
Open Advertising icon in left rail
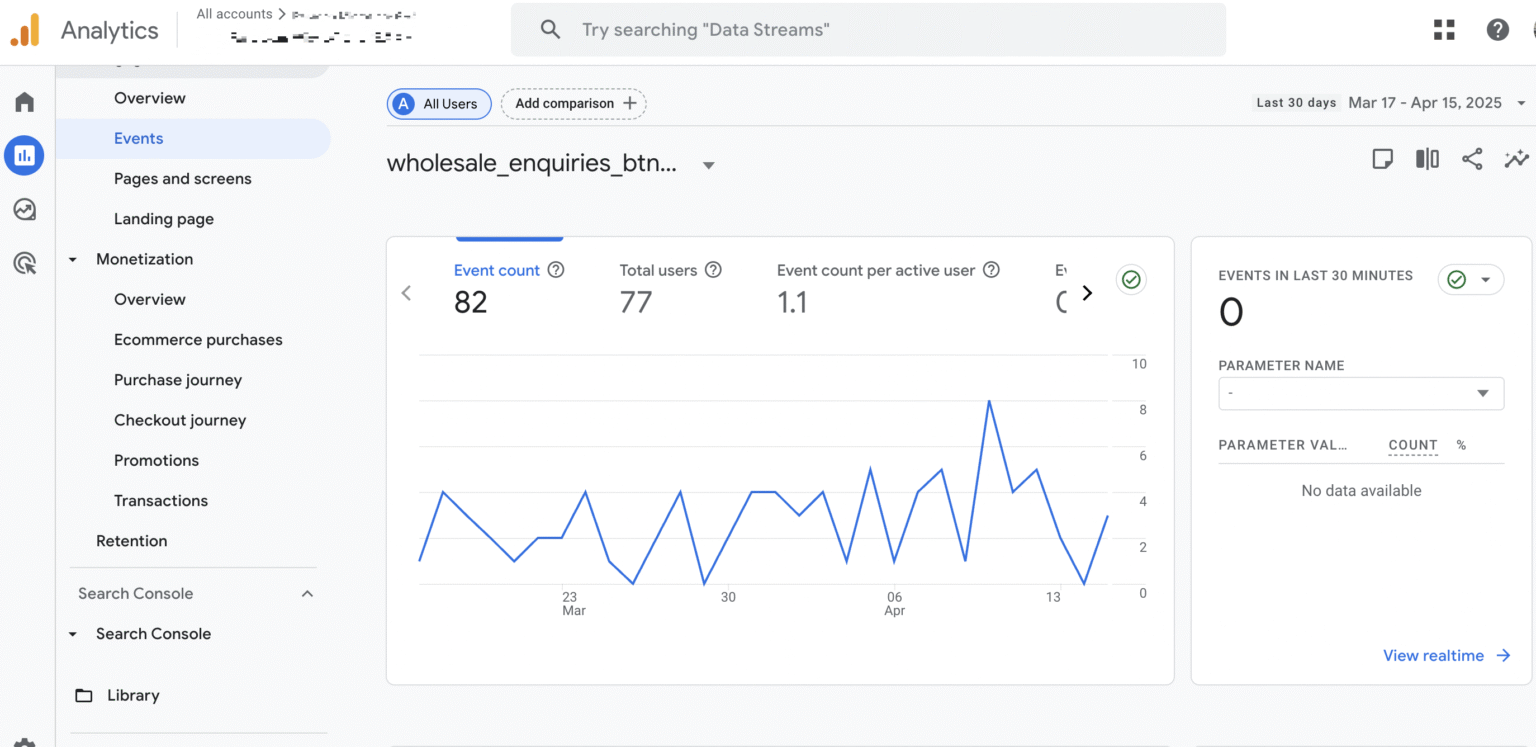25,263
